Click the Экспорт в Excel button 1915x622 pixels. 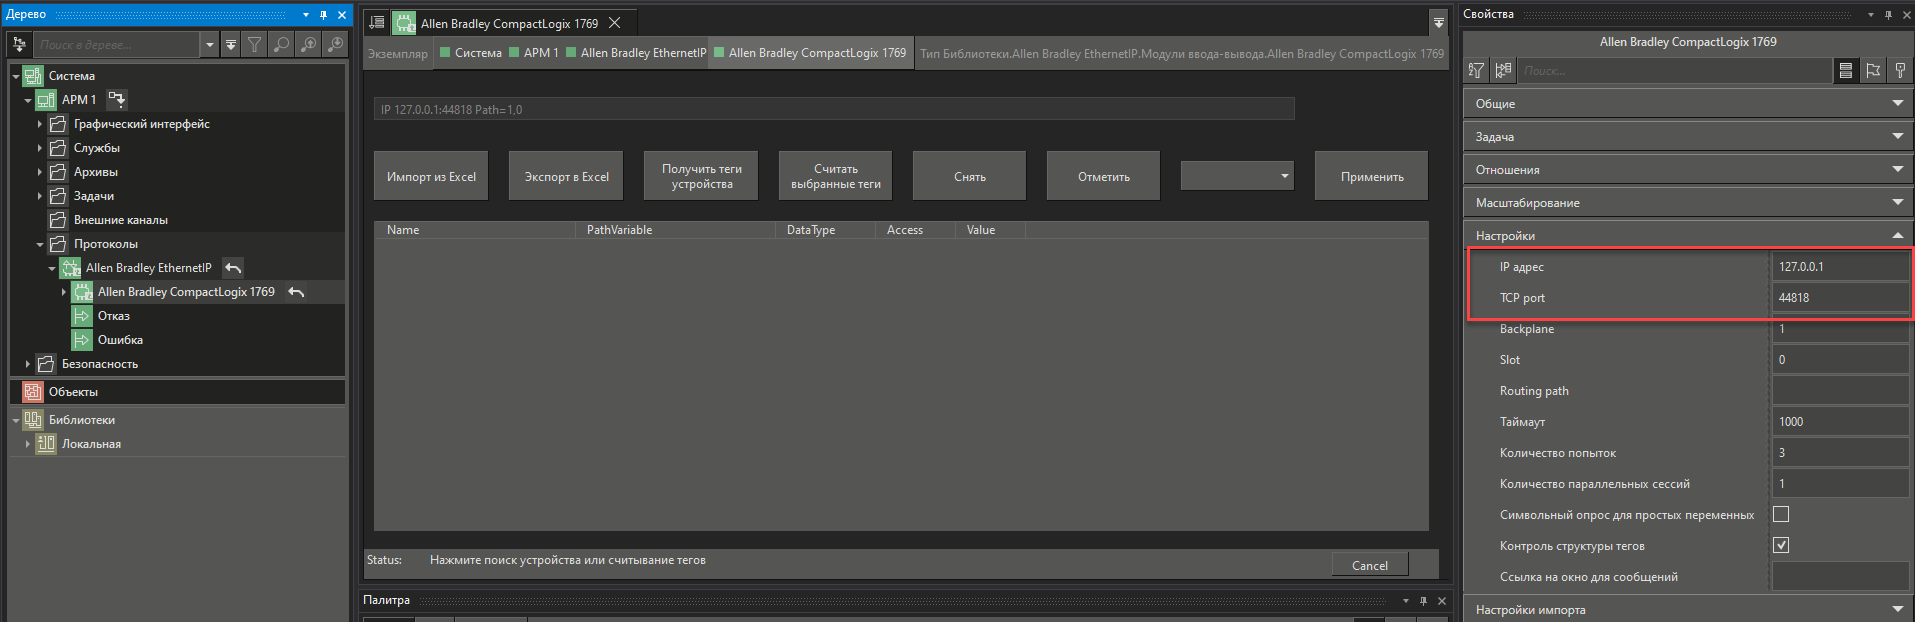click(x=566, y=176)
